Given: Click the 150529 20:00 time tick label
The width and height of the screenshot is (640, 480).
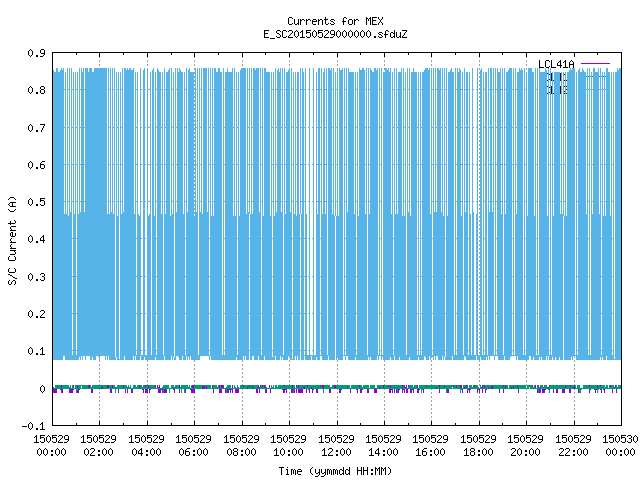Looking at the screenshot, I should 525,446.
